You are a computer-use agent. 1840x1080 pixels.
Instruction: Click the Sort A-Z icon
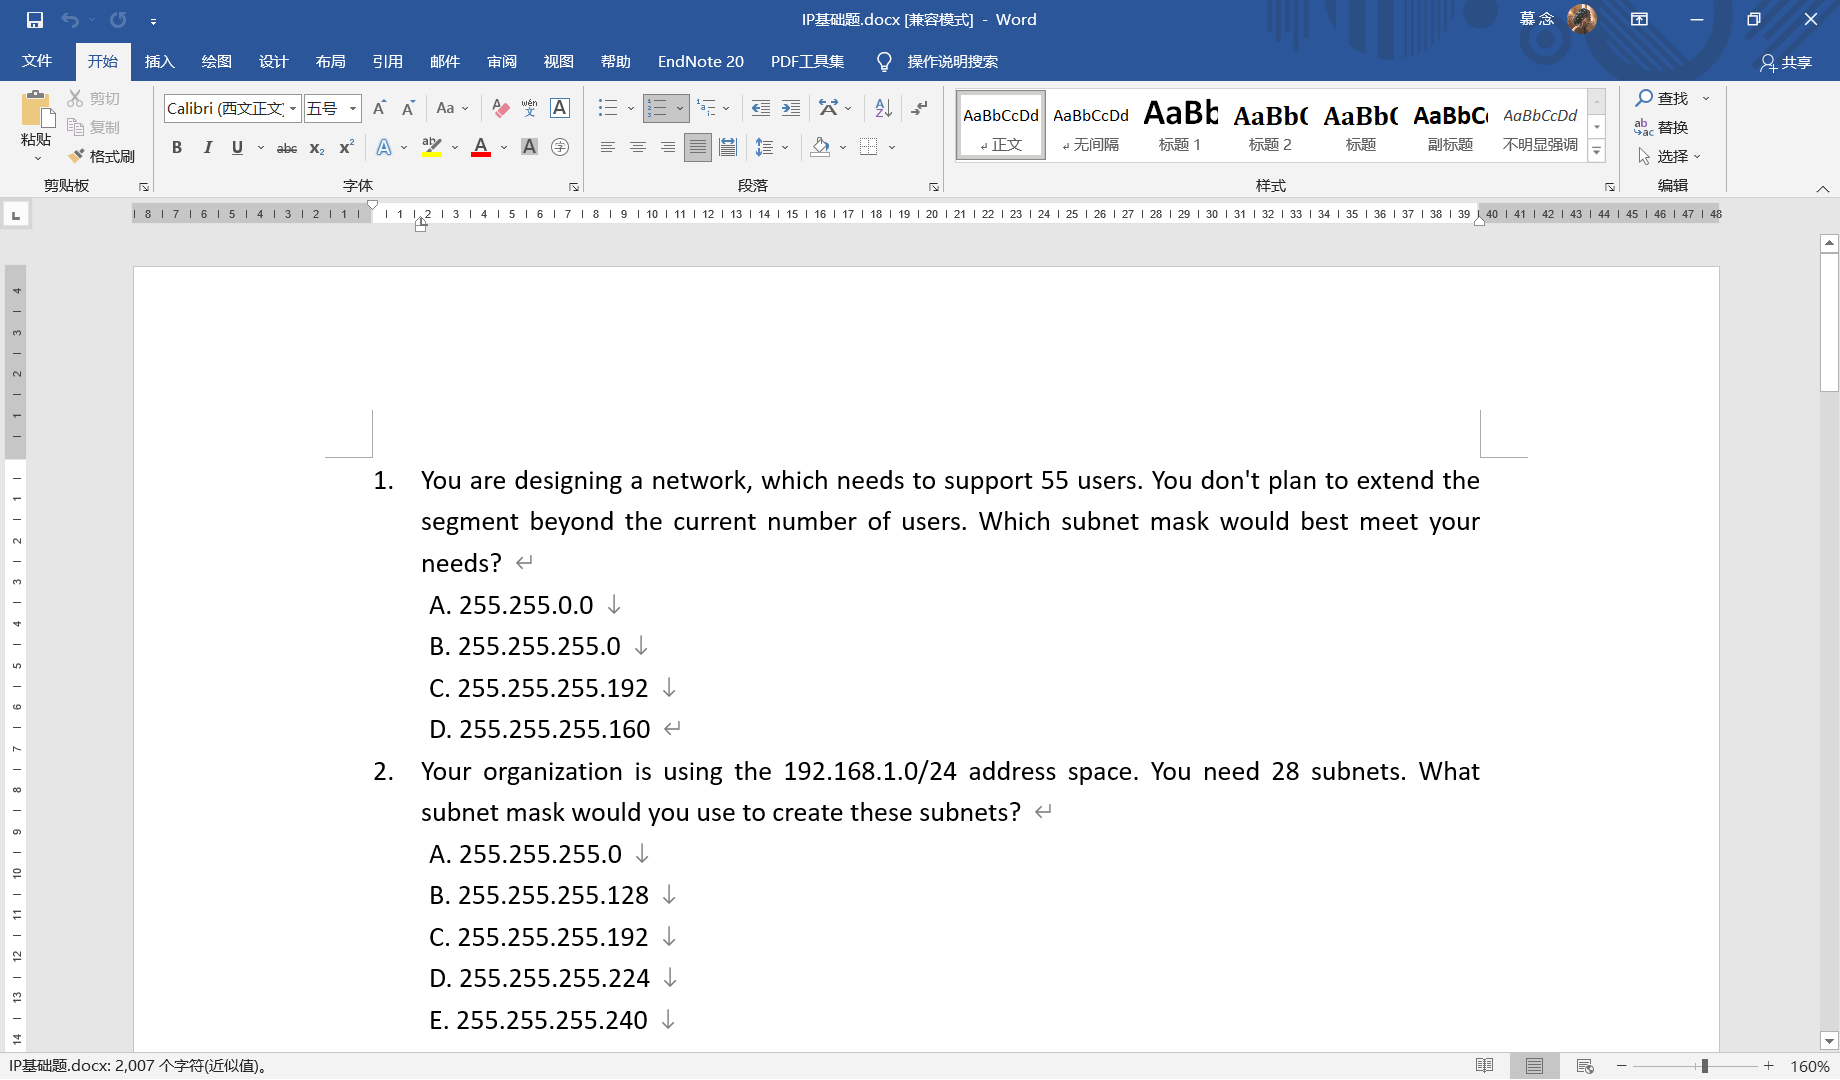[883, 108]
